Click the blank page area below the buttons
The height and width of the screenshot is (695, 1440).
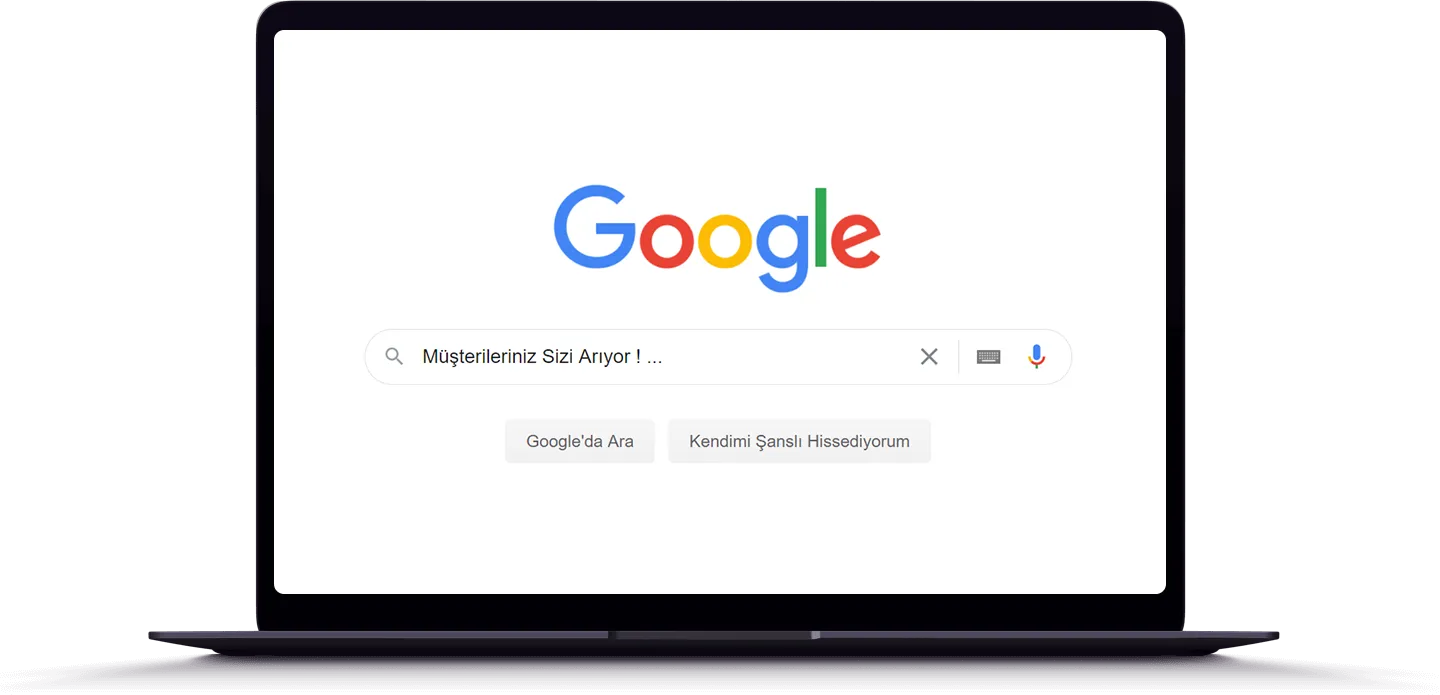tap(720, 530)
